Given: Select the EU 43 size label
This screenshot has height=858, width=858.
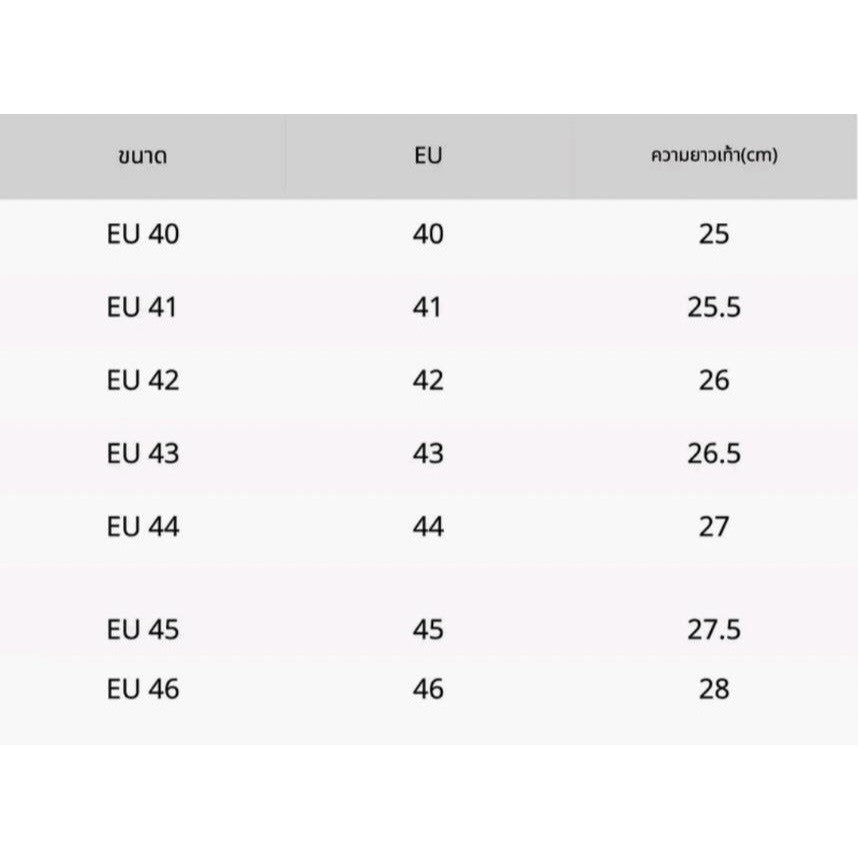Looking at the screenshot, I should pos(143,453).
